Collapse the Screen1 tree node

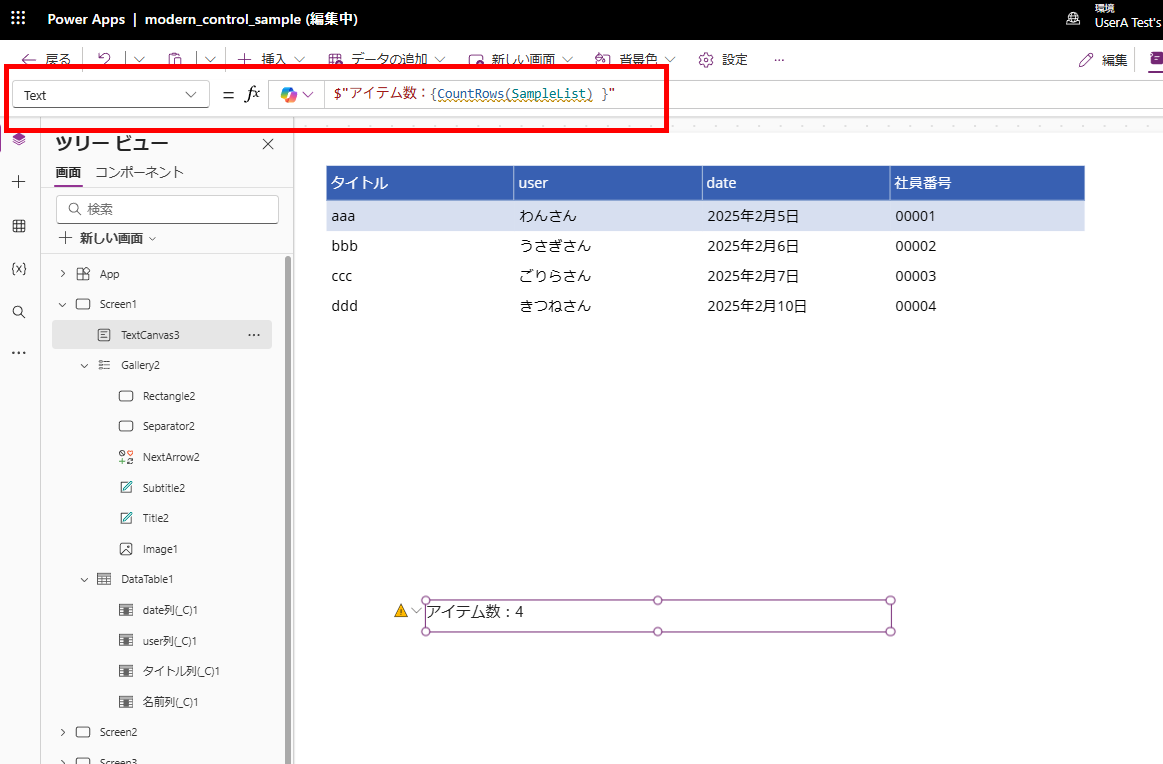(x=62, y=303)
